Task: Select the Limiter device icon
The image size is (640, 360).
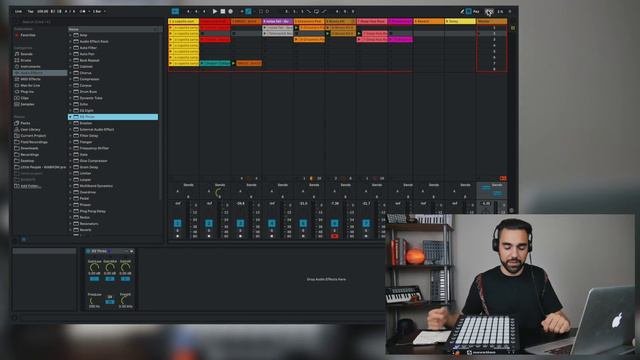Action: tap(76, 173)
